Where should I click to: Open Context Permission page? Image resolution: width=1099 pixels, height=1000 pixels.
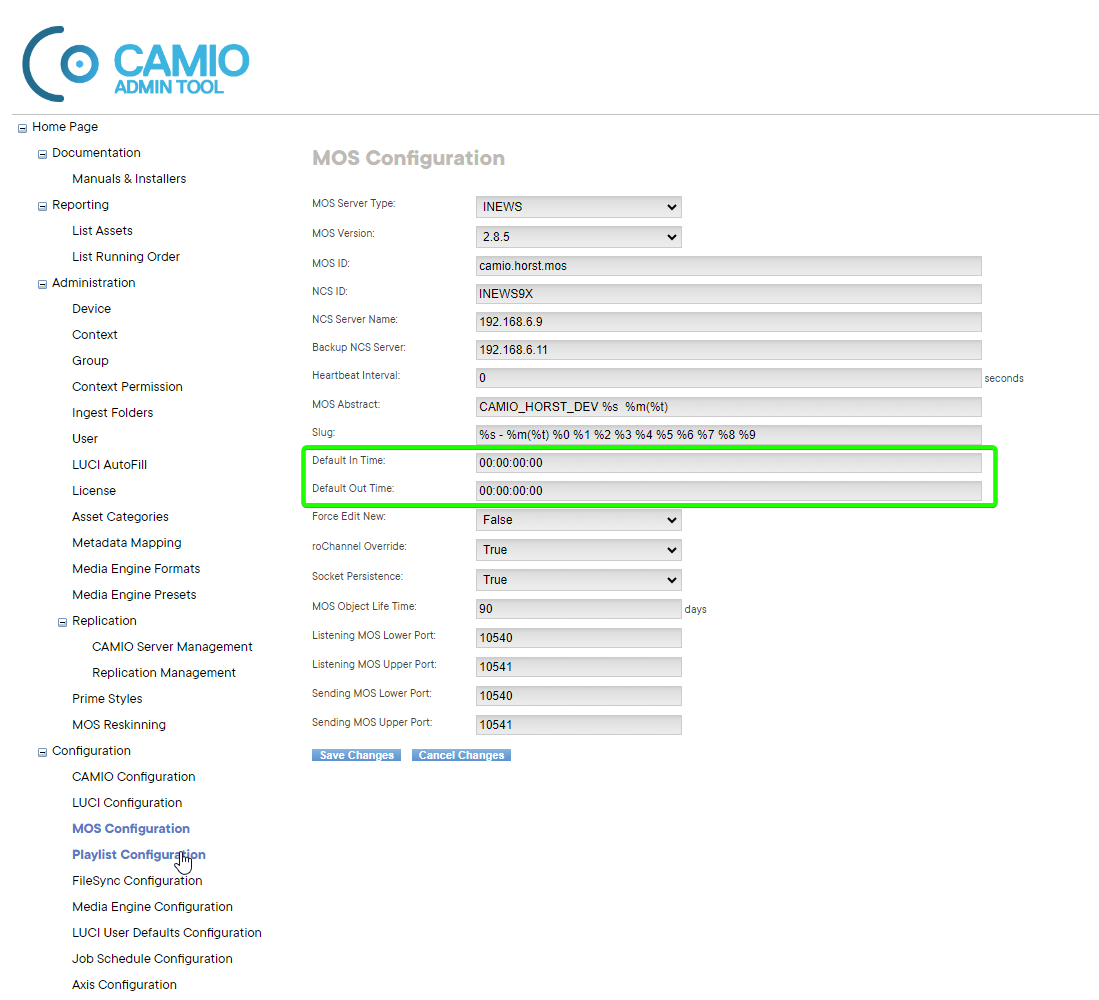(x=127, y=386)
